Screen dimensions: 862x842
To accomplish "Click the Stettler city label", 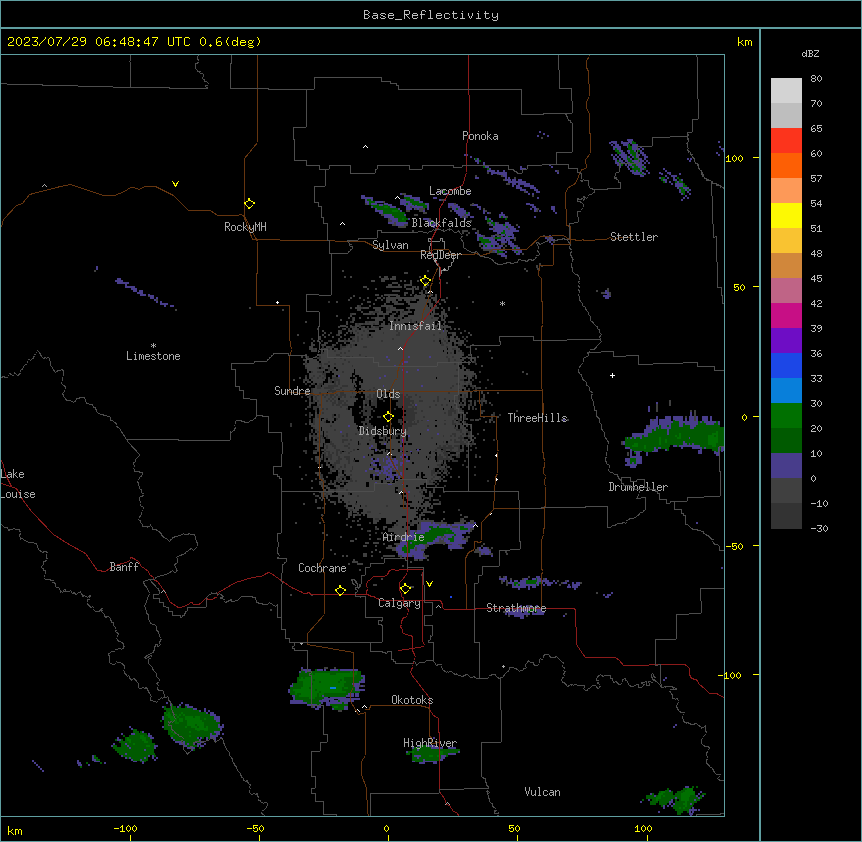I will pyautogui.click(x=634, y=237).
